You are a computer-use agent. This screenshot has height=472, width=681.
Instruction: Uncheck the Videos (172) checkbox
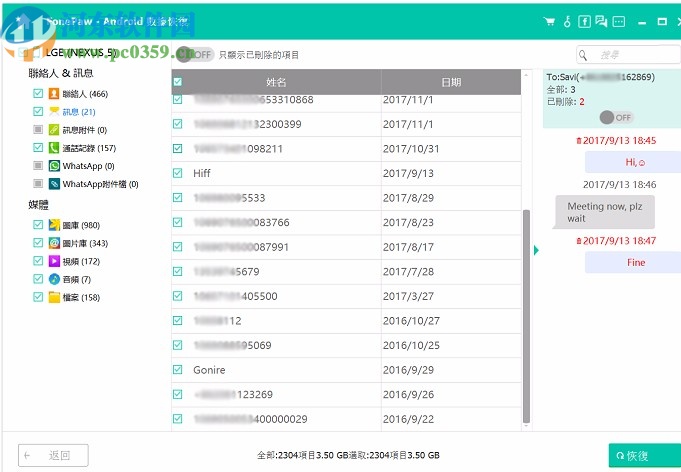pyautogui.click(x=38, y=261)
